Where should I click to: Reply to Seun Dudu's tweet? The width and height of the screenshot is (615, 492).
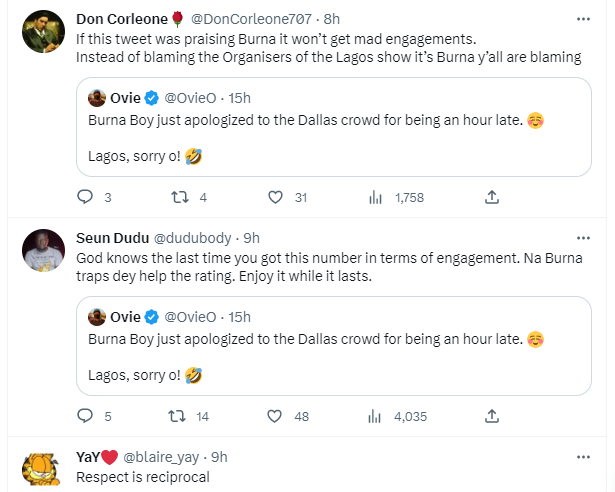click(84, 416)
